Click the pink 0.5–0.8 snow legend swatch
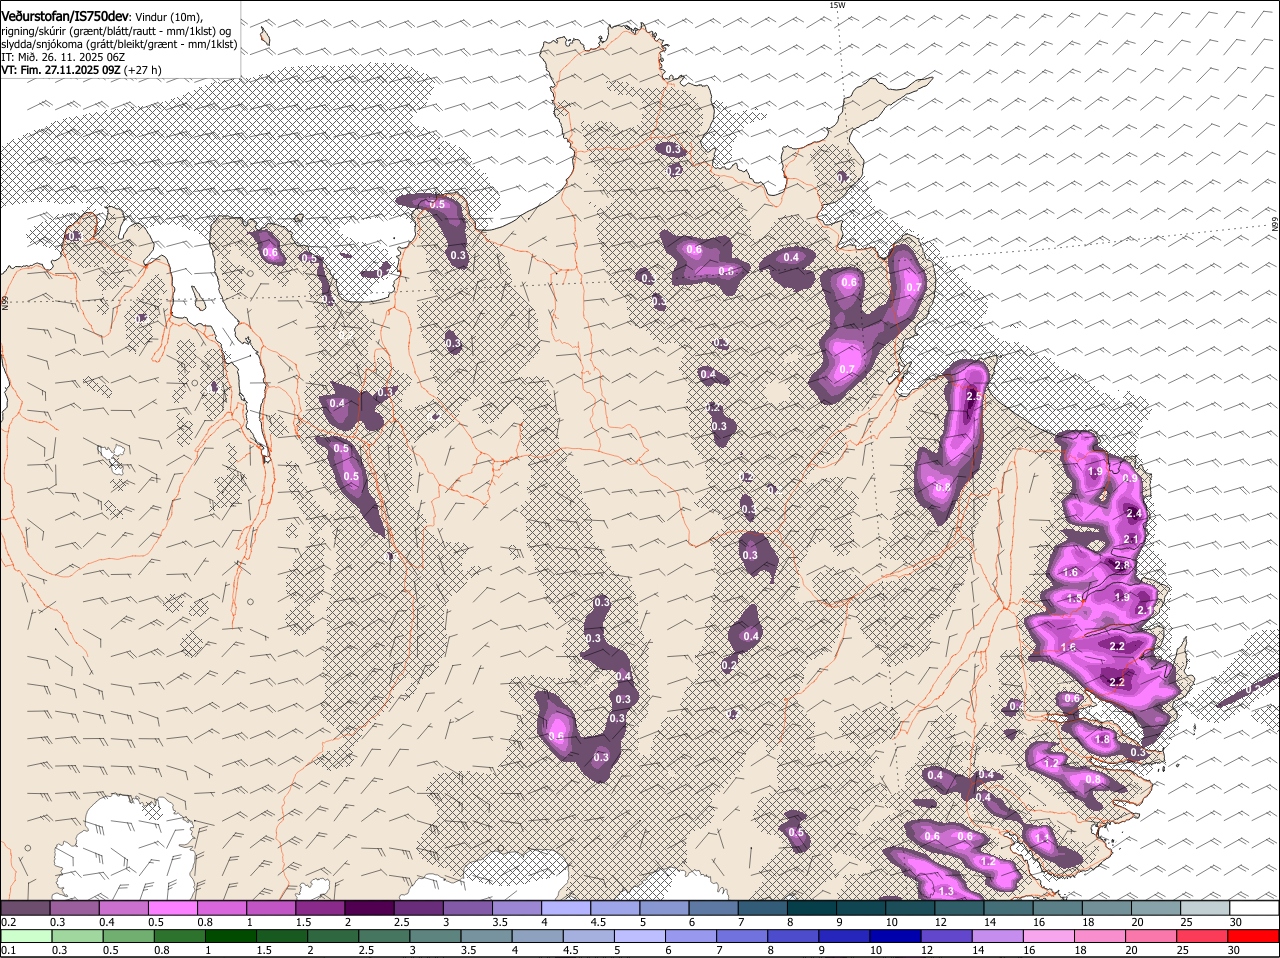 click(x=173, y=908)
